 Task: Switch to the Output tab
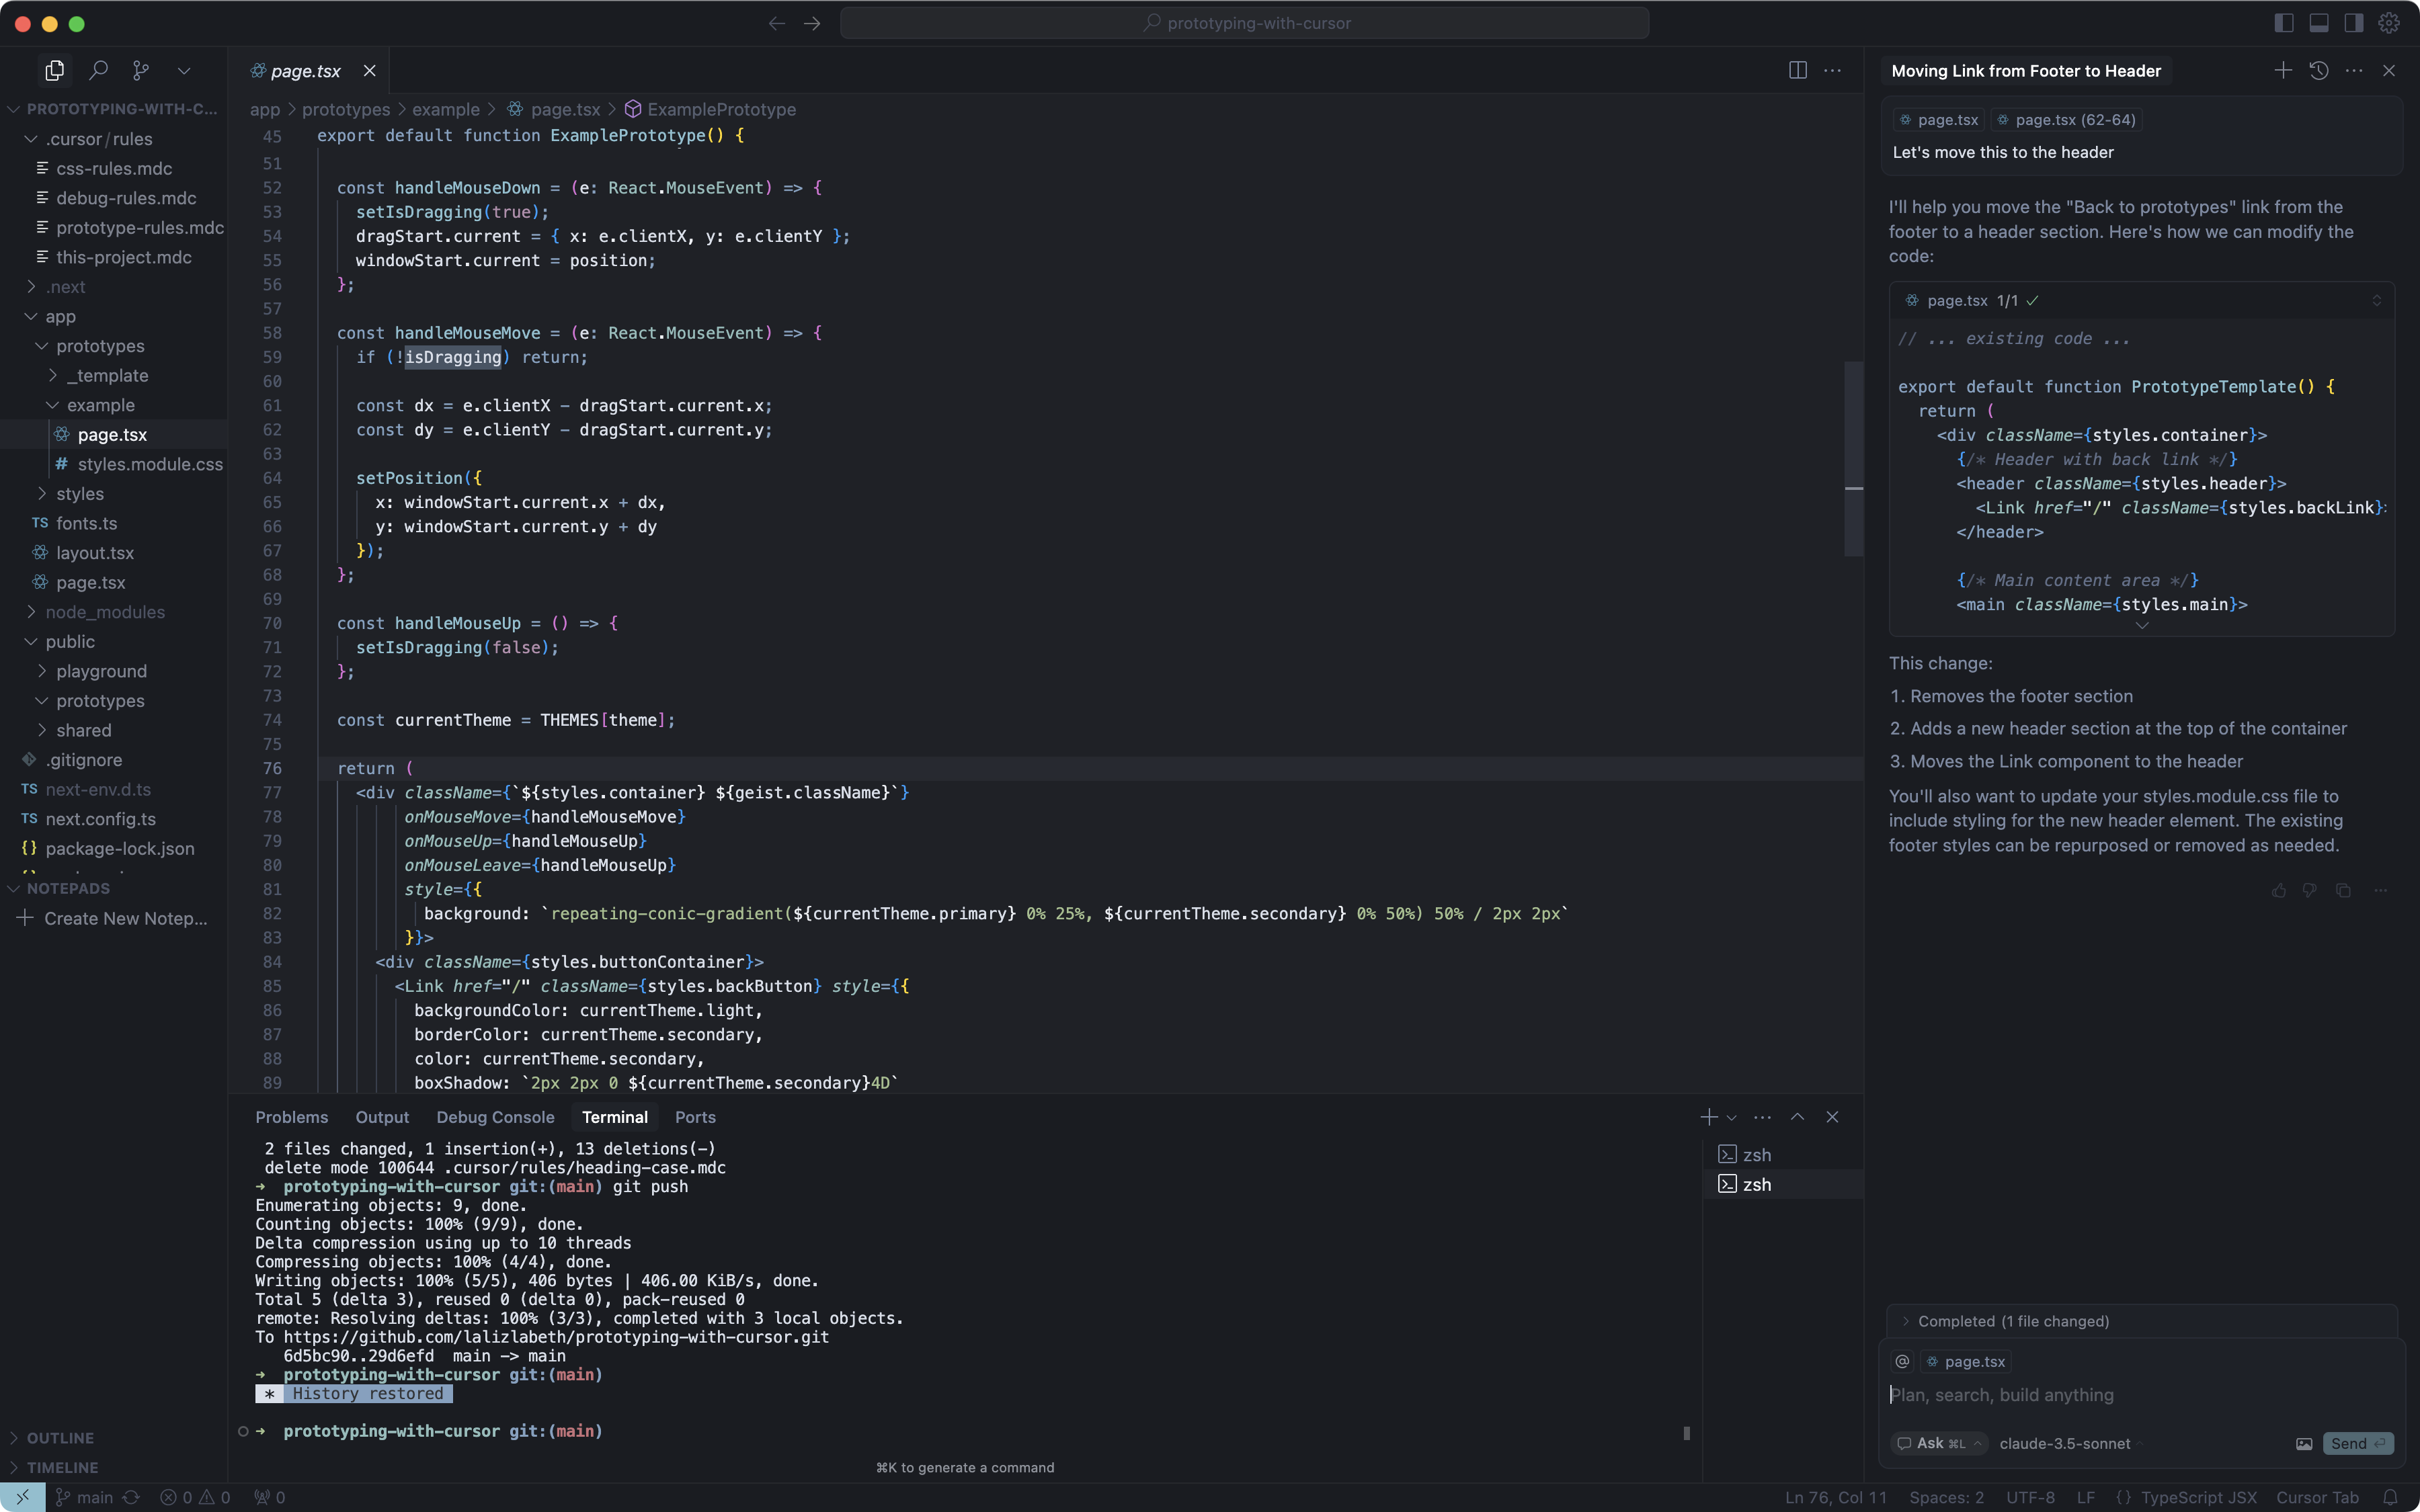pyautogui.click(x=382, y=1117)
